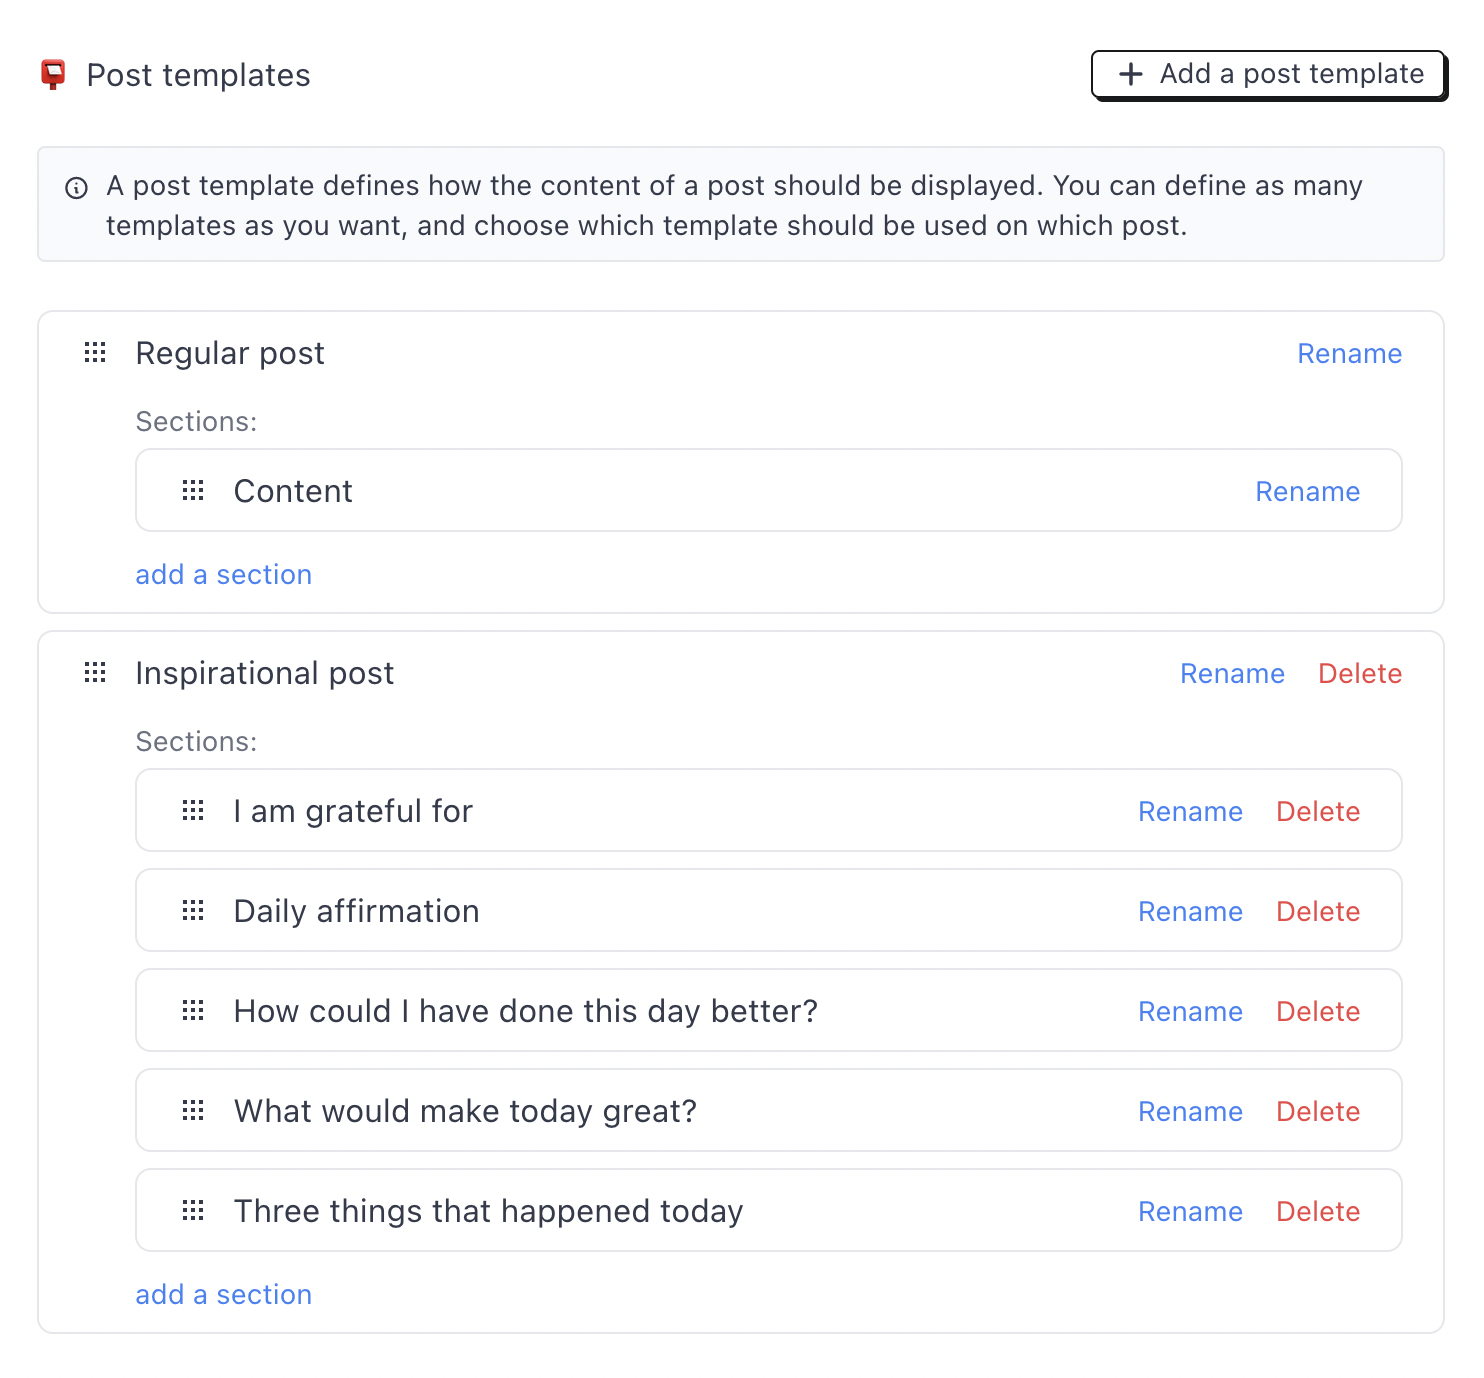This screenshot has height=1378, width=1484.
Task: Rename the I am grateful for section
Action: (1190, 812)
